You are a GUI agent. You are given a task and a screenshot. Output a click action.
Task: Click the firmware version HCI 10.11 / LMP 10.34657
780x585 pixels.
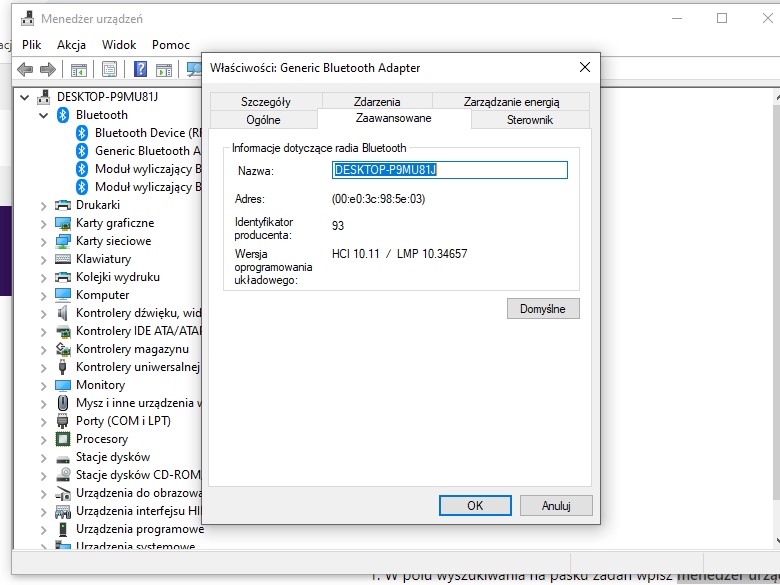(x=399, y=254)
